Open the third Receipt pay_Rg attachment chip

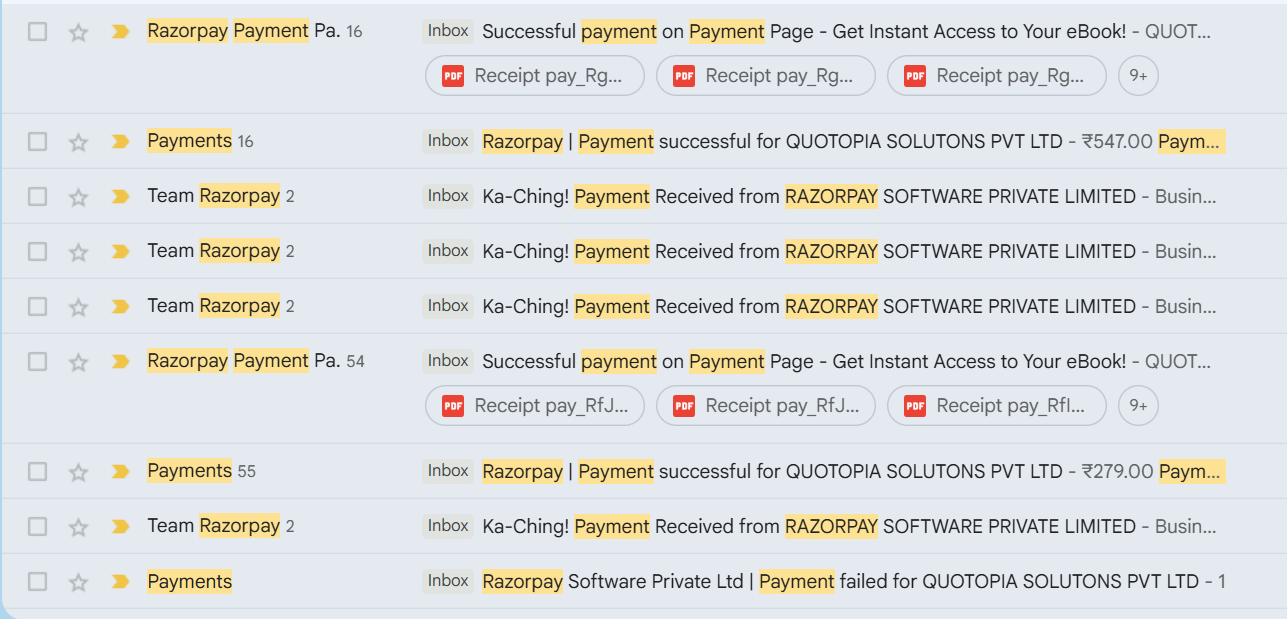point(996,76)
